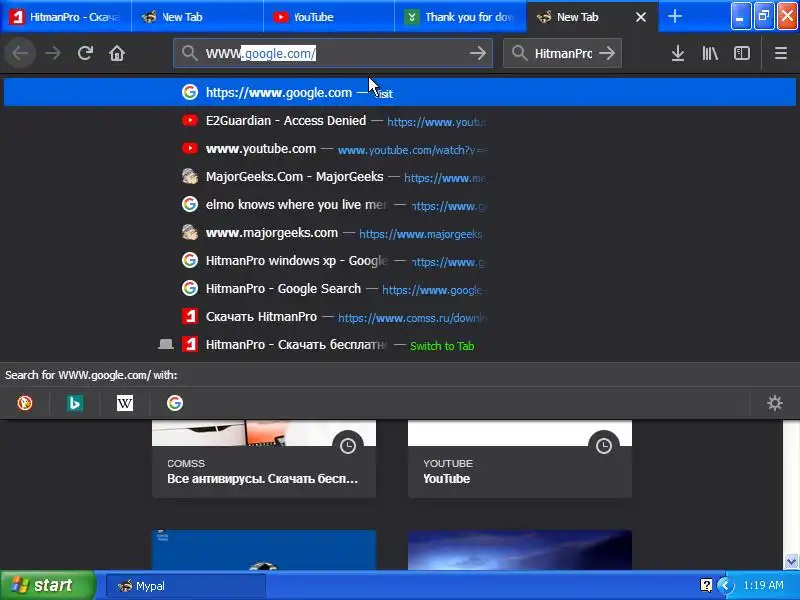Click the 1:19 AM taskbar clock
The height and width of the screenshot is (600, 800).
764,585
